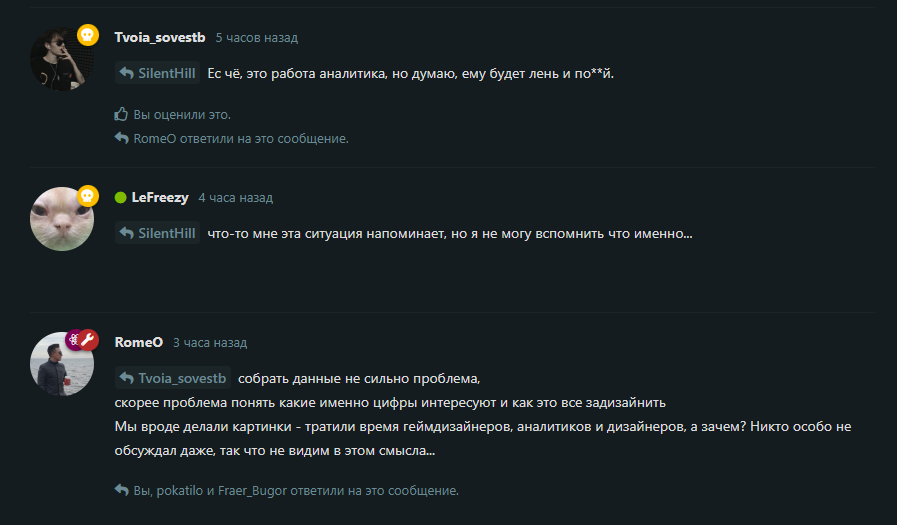
Task: Open the RomeO username link
Action: (138, 343)
